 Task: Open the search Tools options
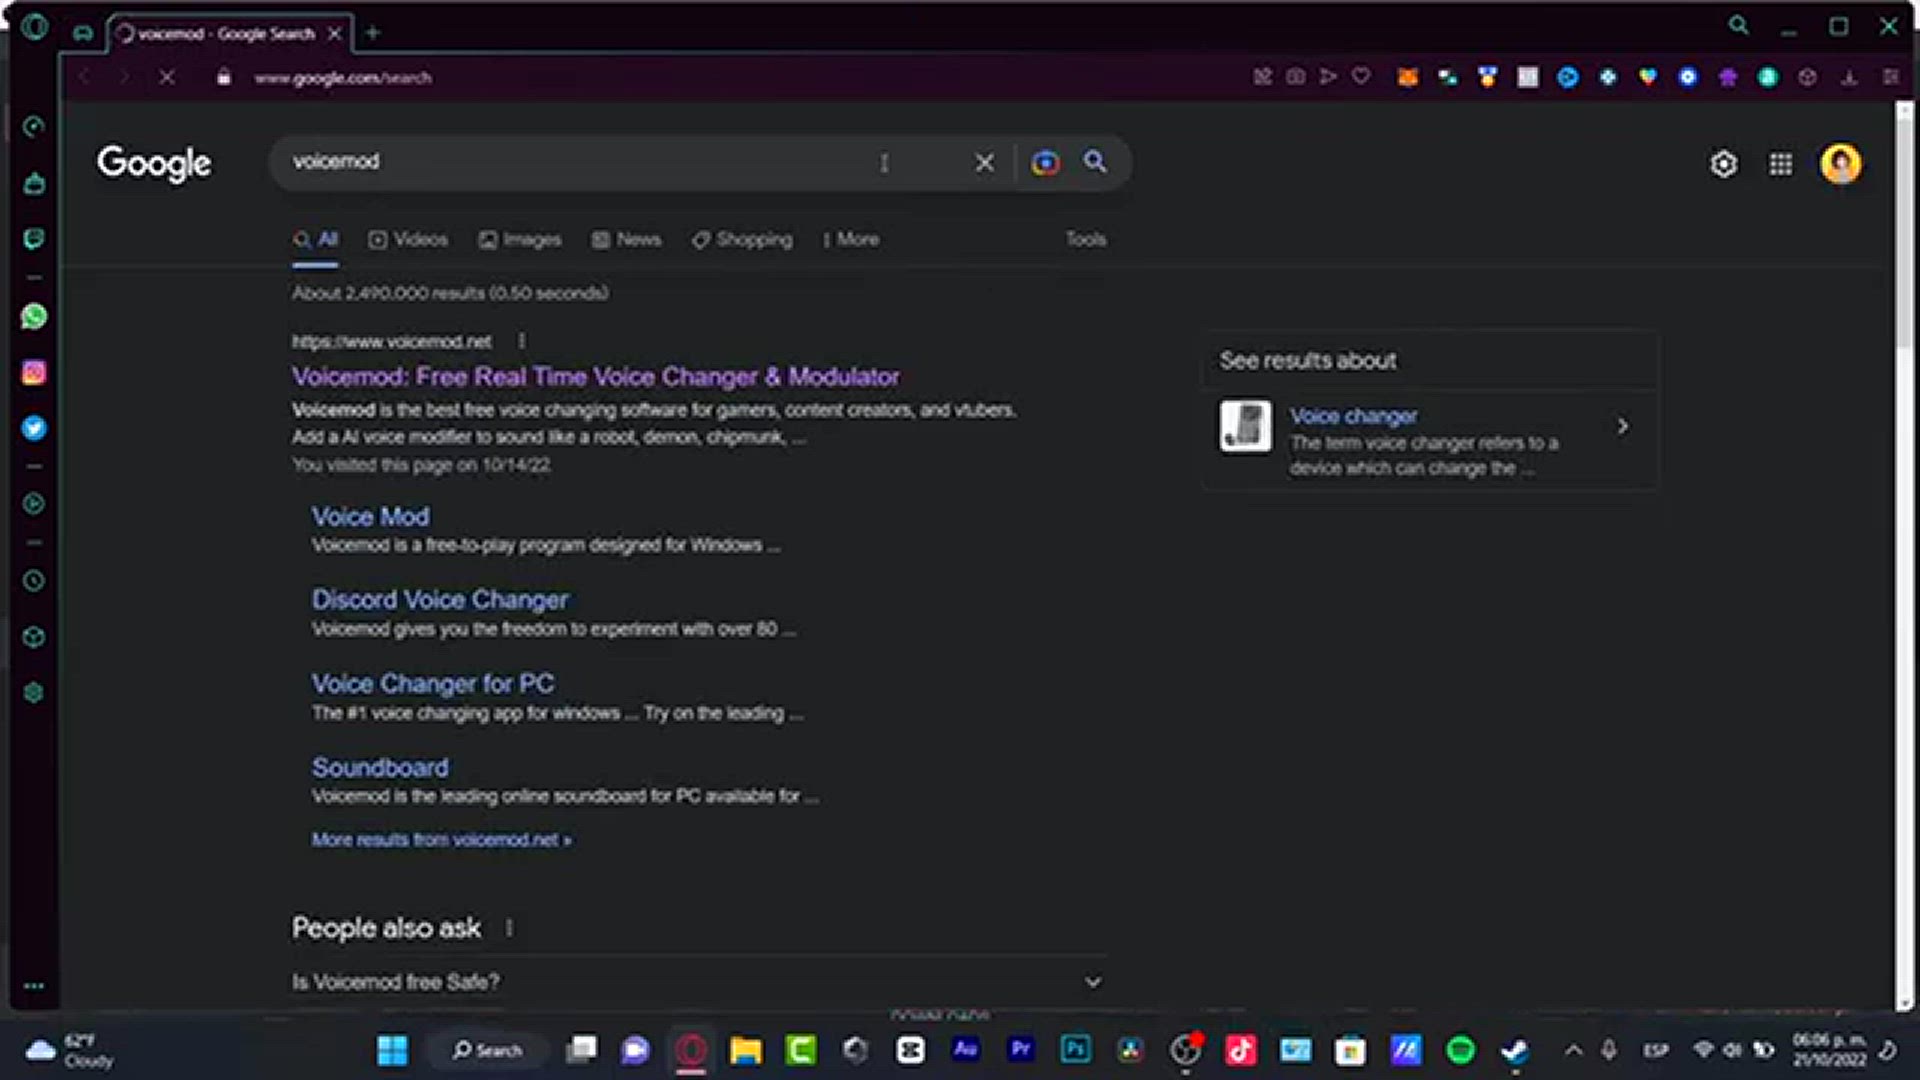1086,239
